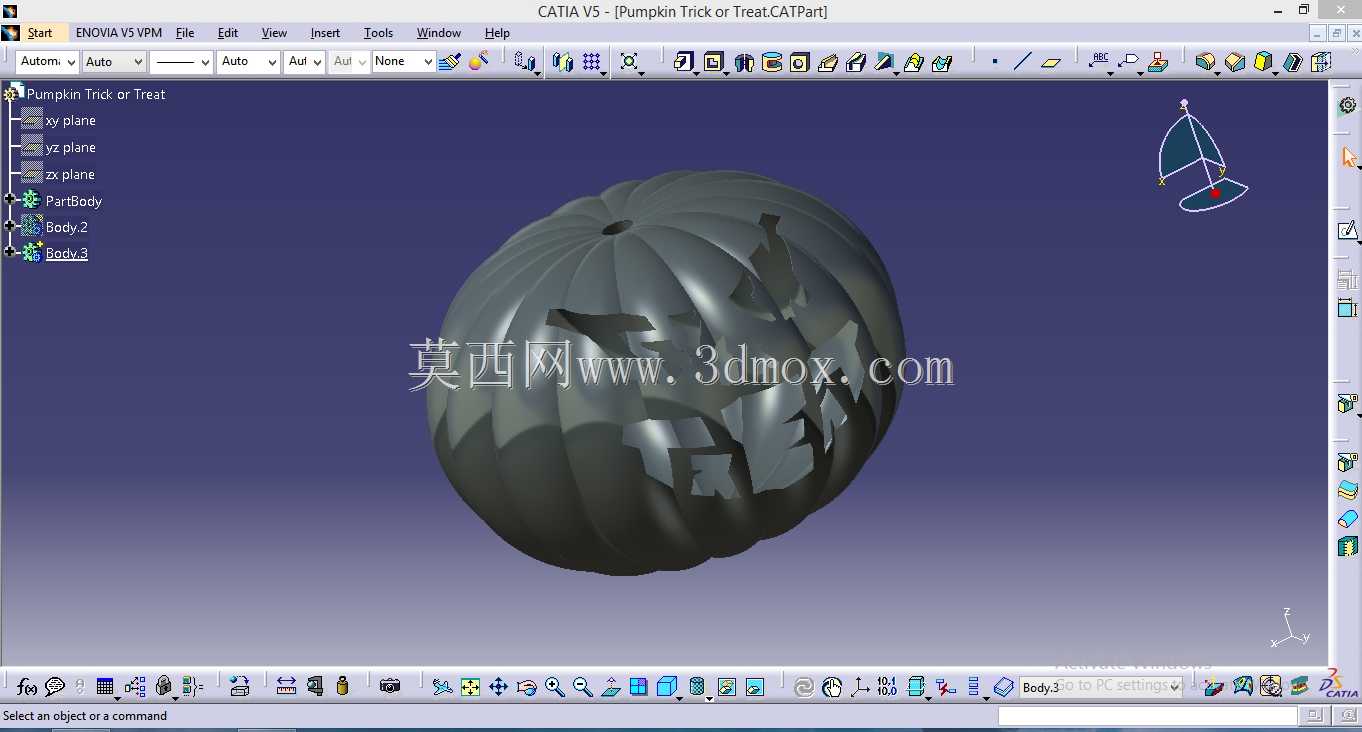Choose the Rib tool
The width and height of the screenshot is (1362, 732).
pos(828,62)
